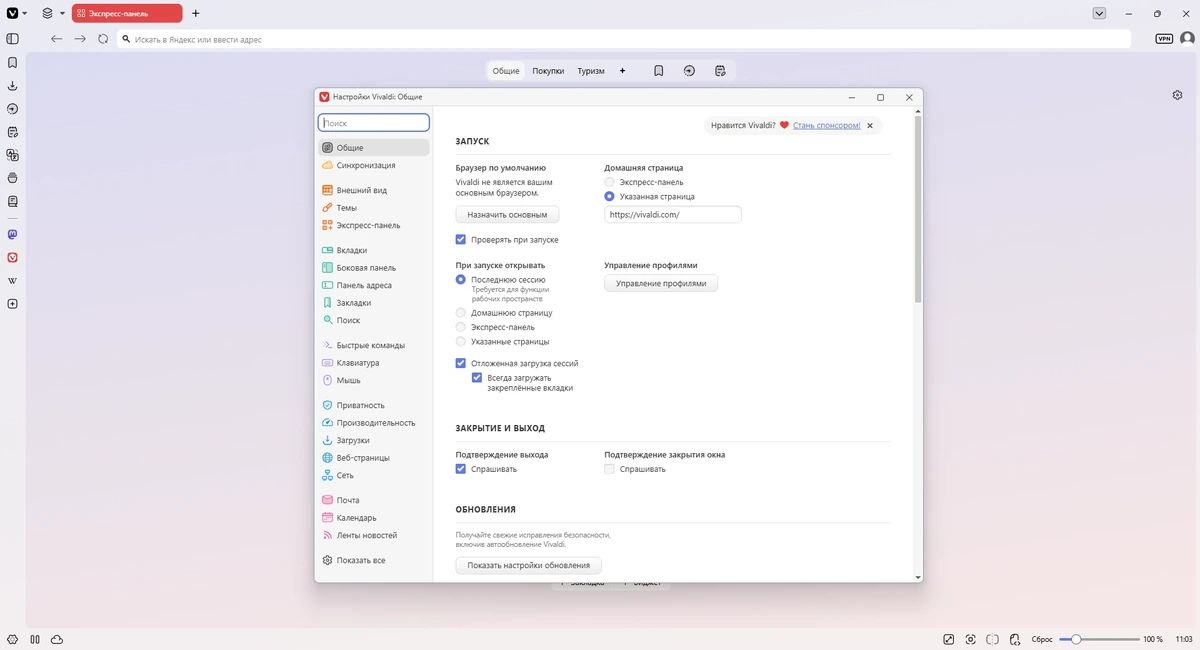Follow 'Стань спонсором!' link
The height and width of the screenshot is (650, 1200).
click(827, 125)
